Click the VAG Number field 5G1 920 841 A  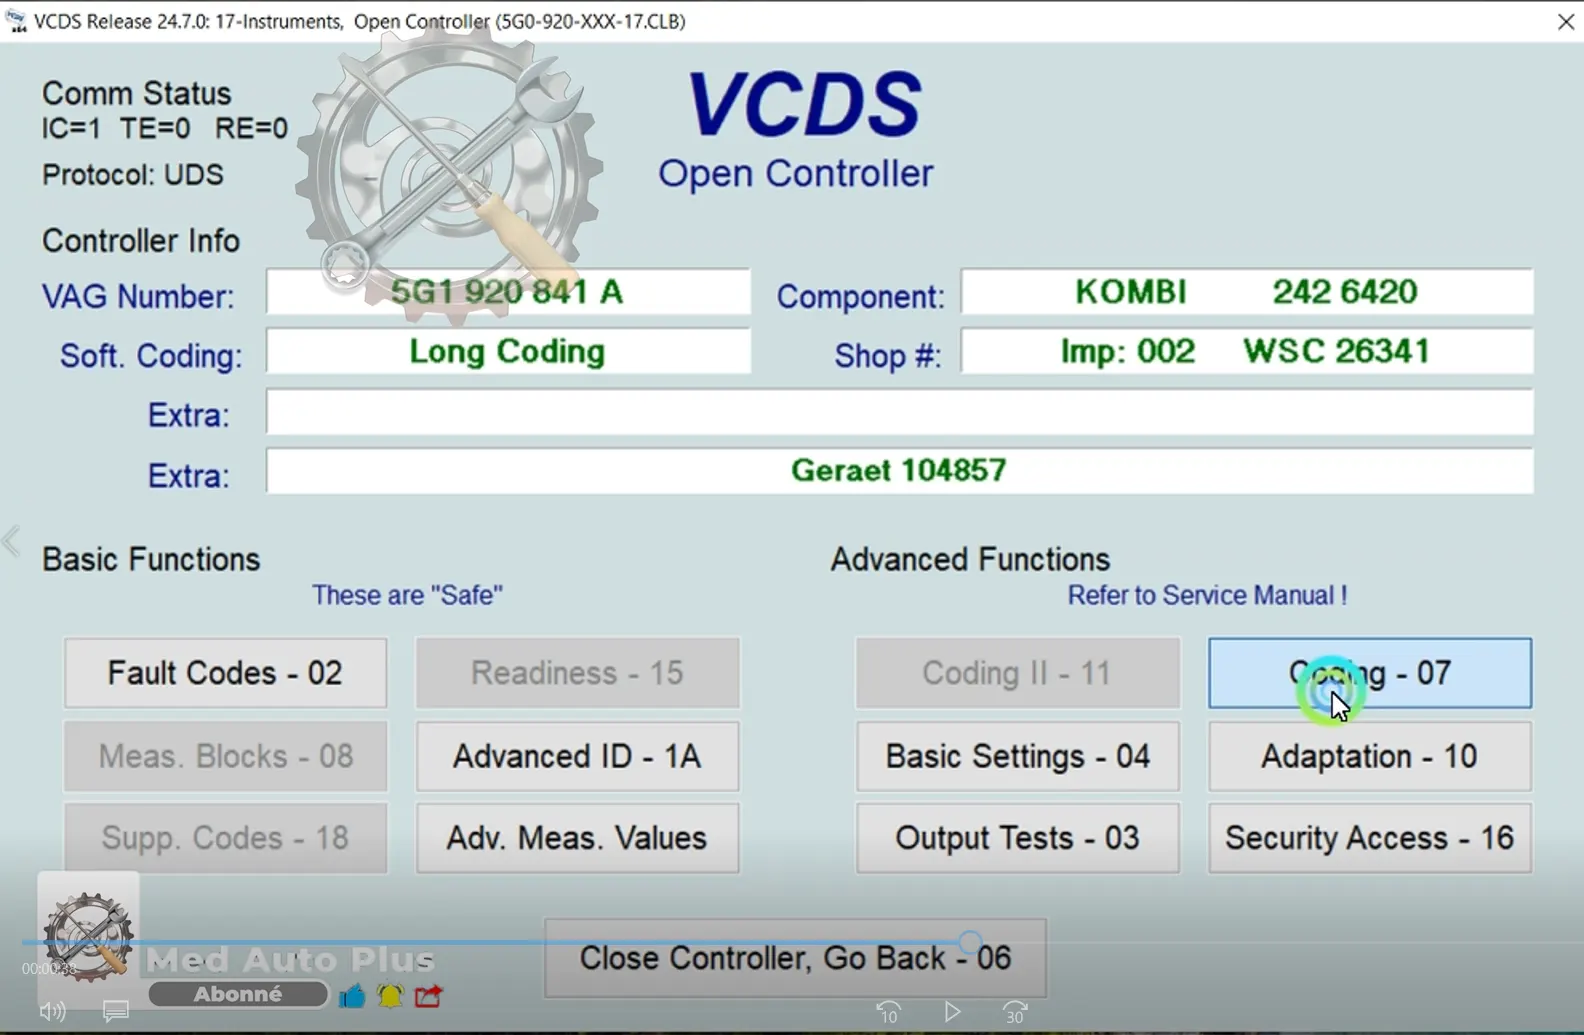pyautogui.click(x=508, y=292)
